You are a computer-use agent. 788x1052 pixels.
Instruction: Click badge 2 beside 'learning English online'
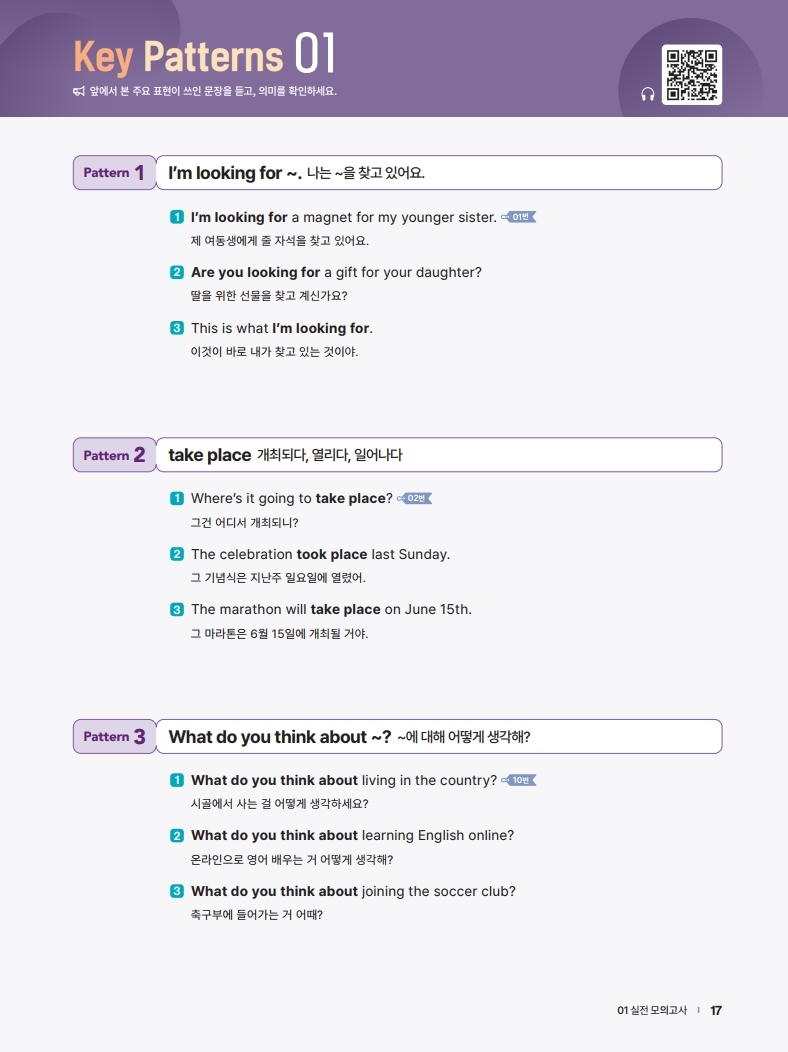(177, 835)
